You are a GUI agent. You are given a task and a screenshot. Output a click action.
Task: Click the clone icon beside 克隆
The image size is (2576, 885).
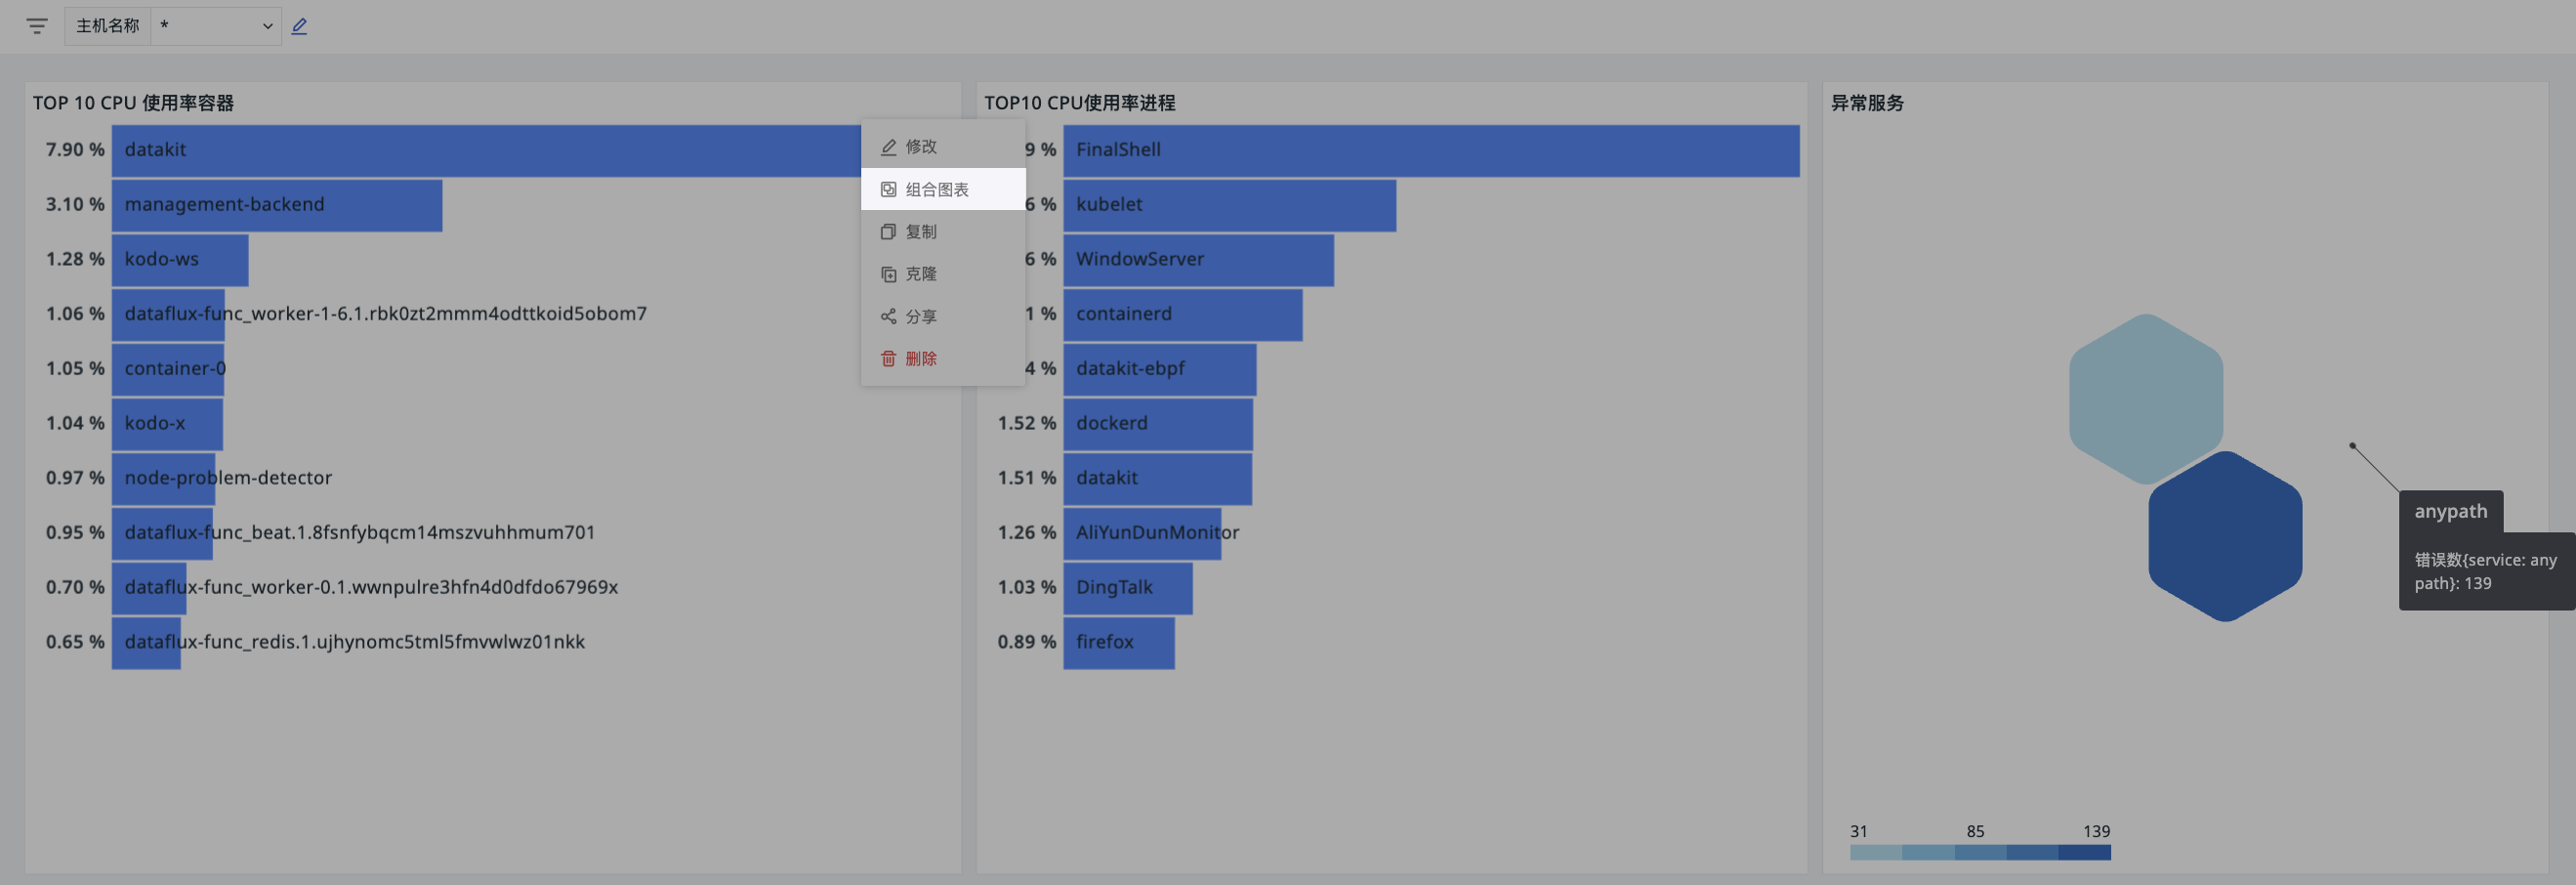pyautogui.click(x=888, y=274)
